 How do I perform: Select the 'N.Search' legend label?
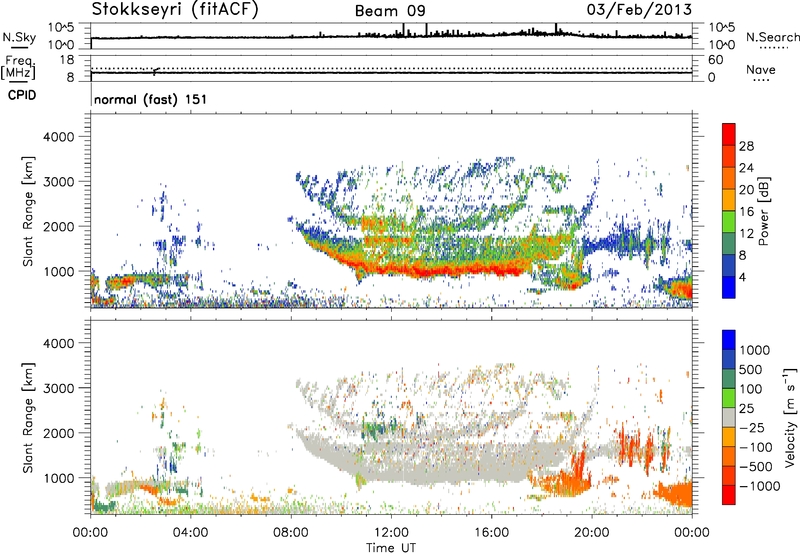click(773, 37)
